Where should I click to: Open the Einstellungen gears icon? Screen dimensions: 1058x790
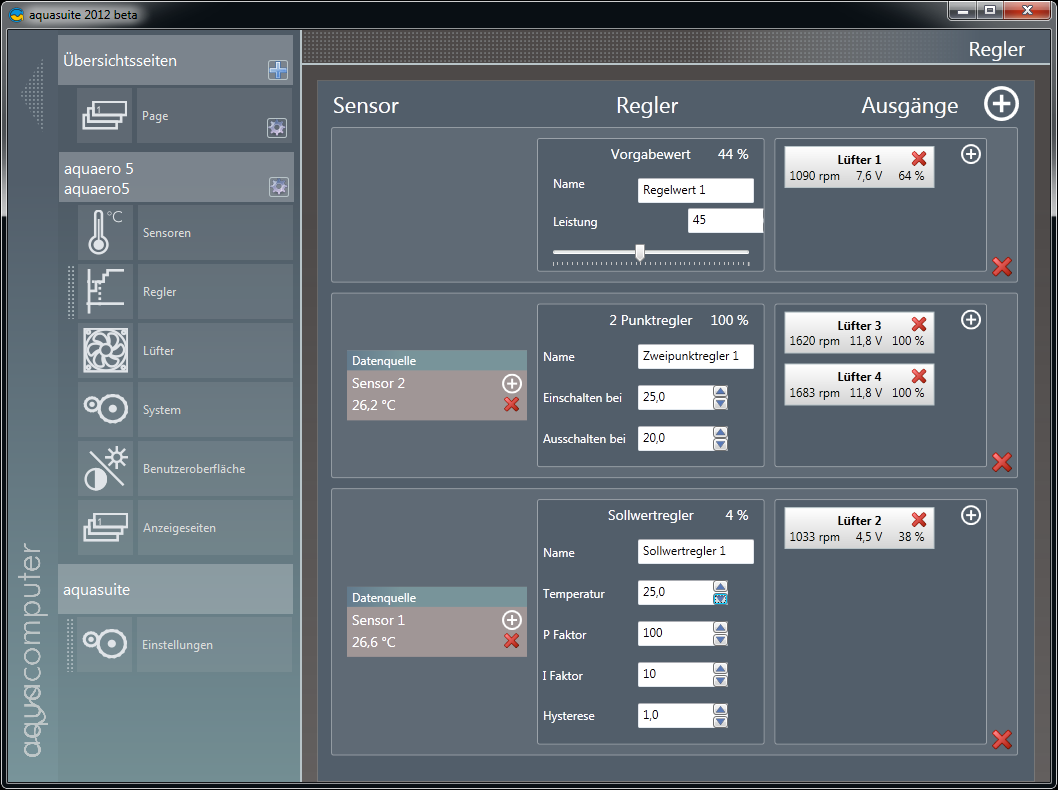pyautogui.click(x=105, y=644)
